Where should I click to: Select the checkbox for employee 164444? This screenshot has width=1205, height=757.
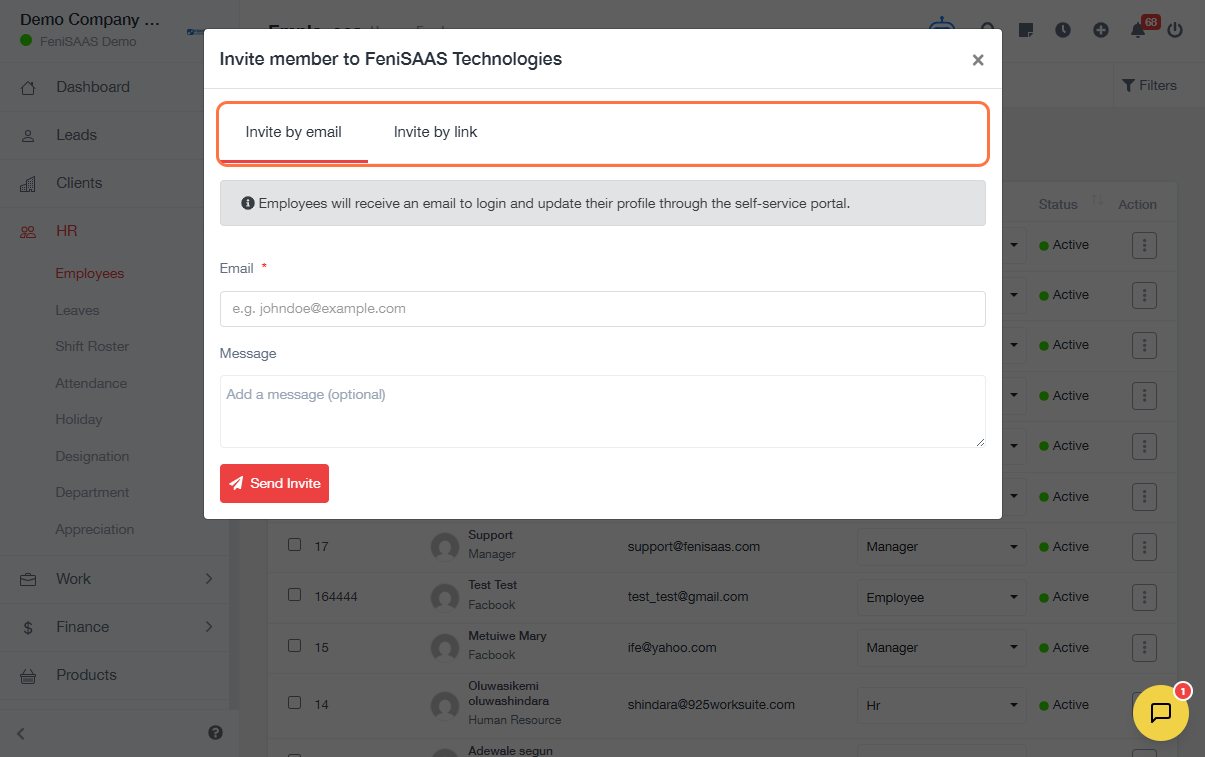pos(294,594)
